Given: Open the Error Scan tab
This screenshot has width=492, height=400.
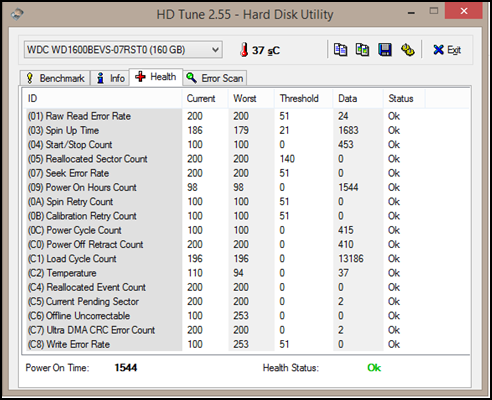Looking at the screenshot, I should (x=215, y=78).
